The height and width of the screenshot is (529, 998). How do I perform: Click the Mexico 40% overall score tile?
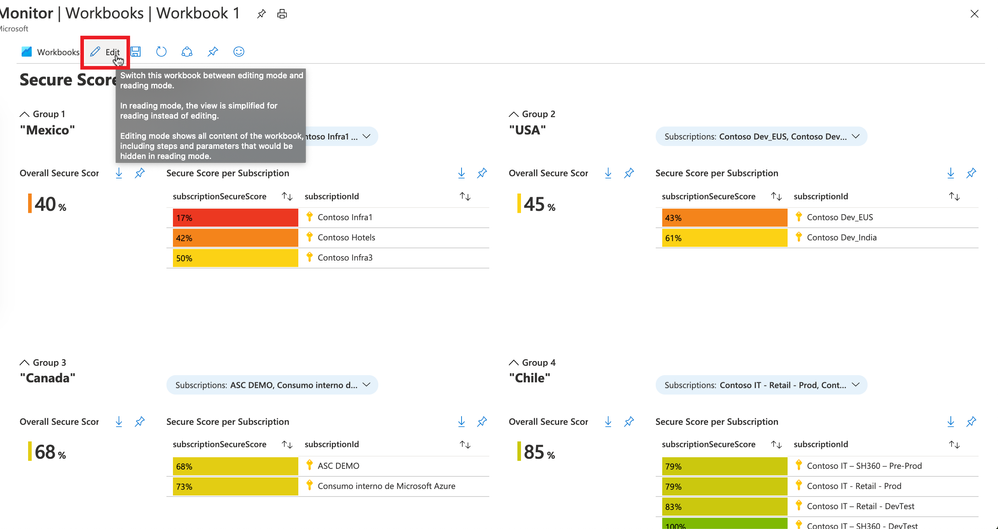coord(47,204)
